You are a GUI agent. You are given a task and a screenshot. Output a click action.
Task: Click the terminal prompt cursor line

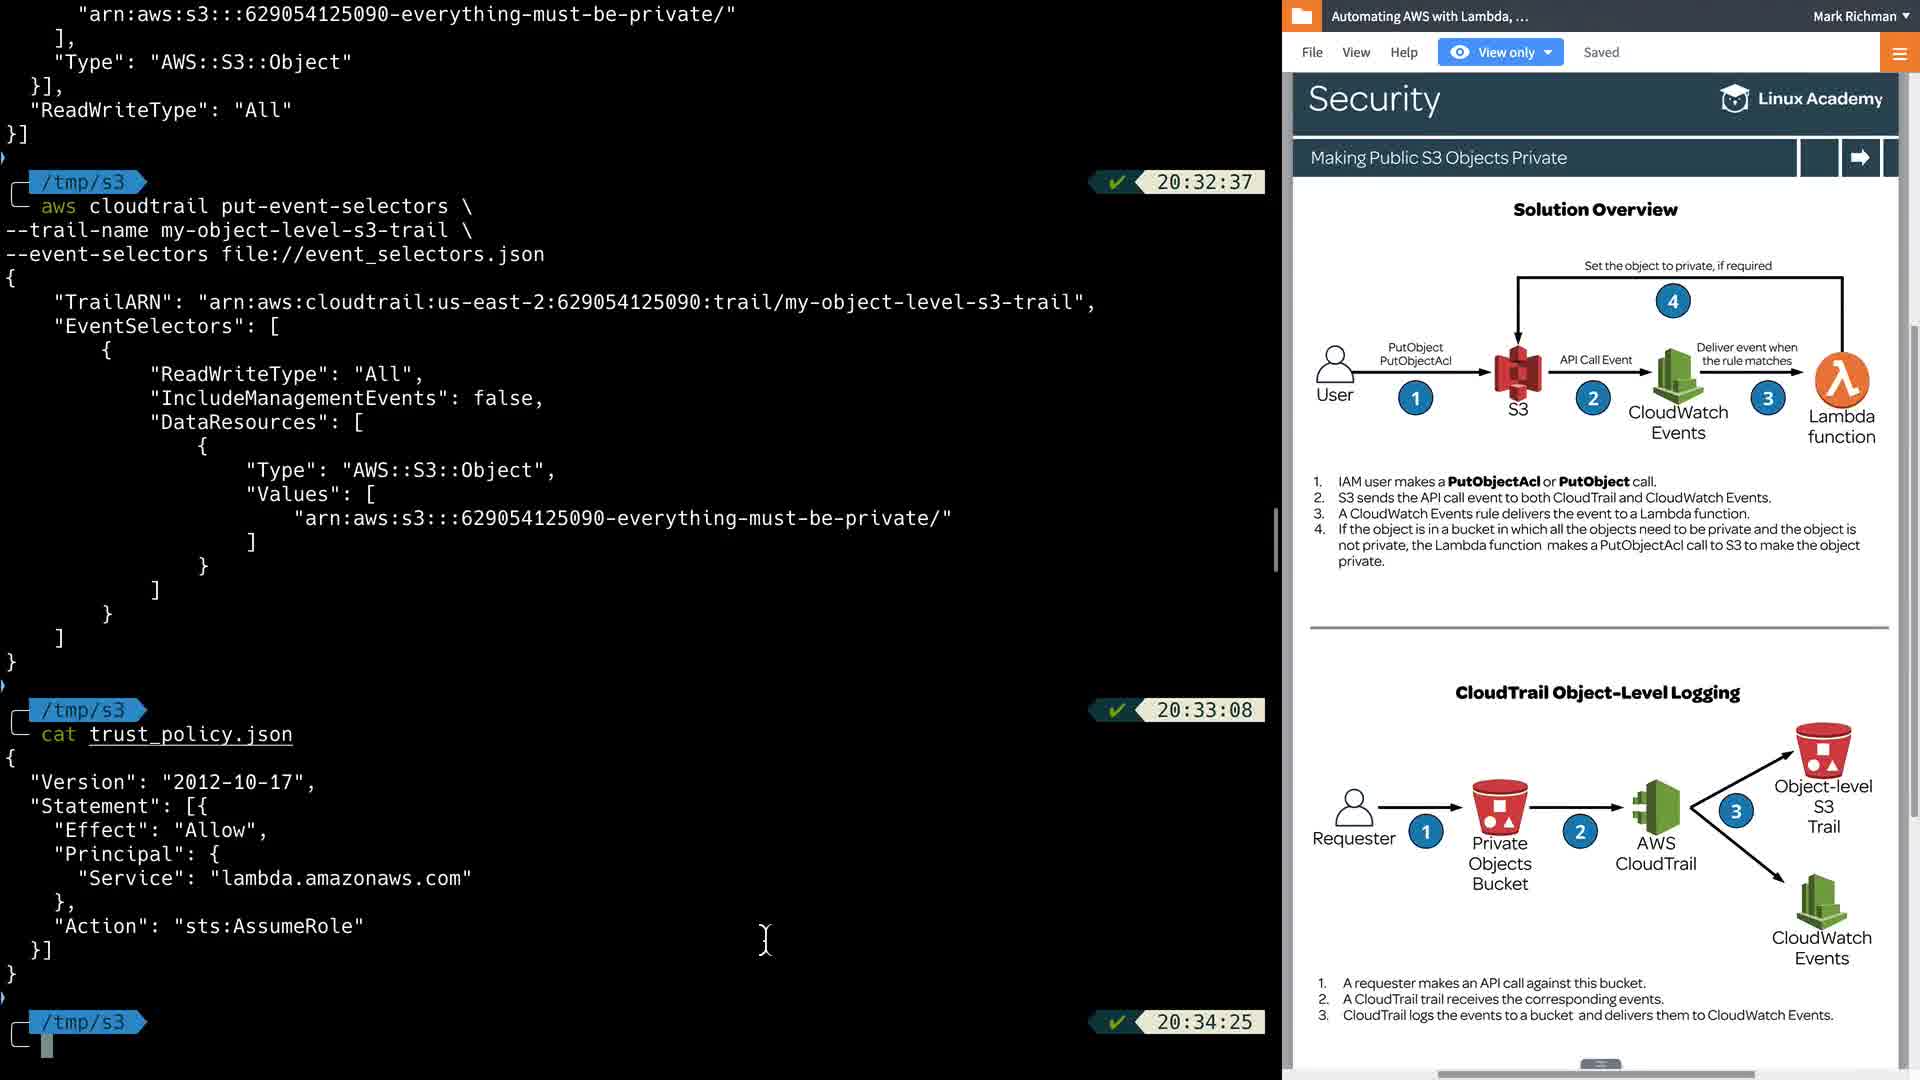point(47,1046)
